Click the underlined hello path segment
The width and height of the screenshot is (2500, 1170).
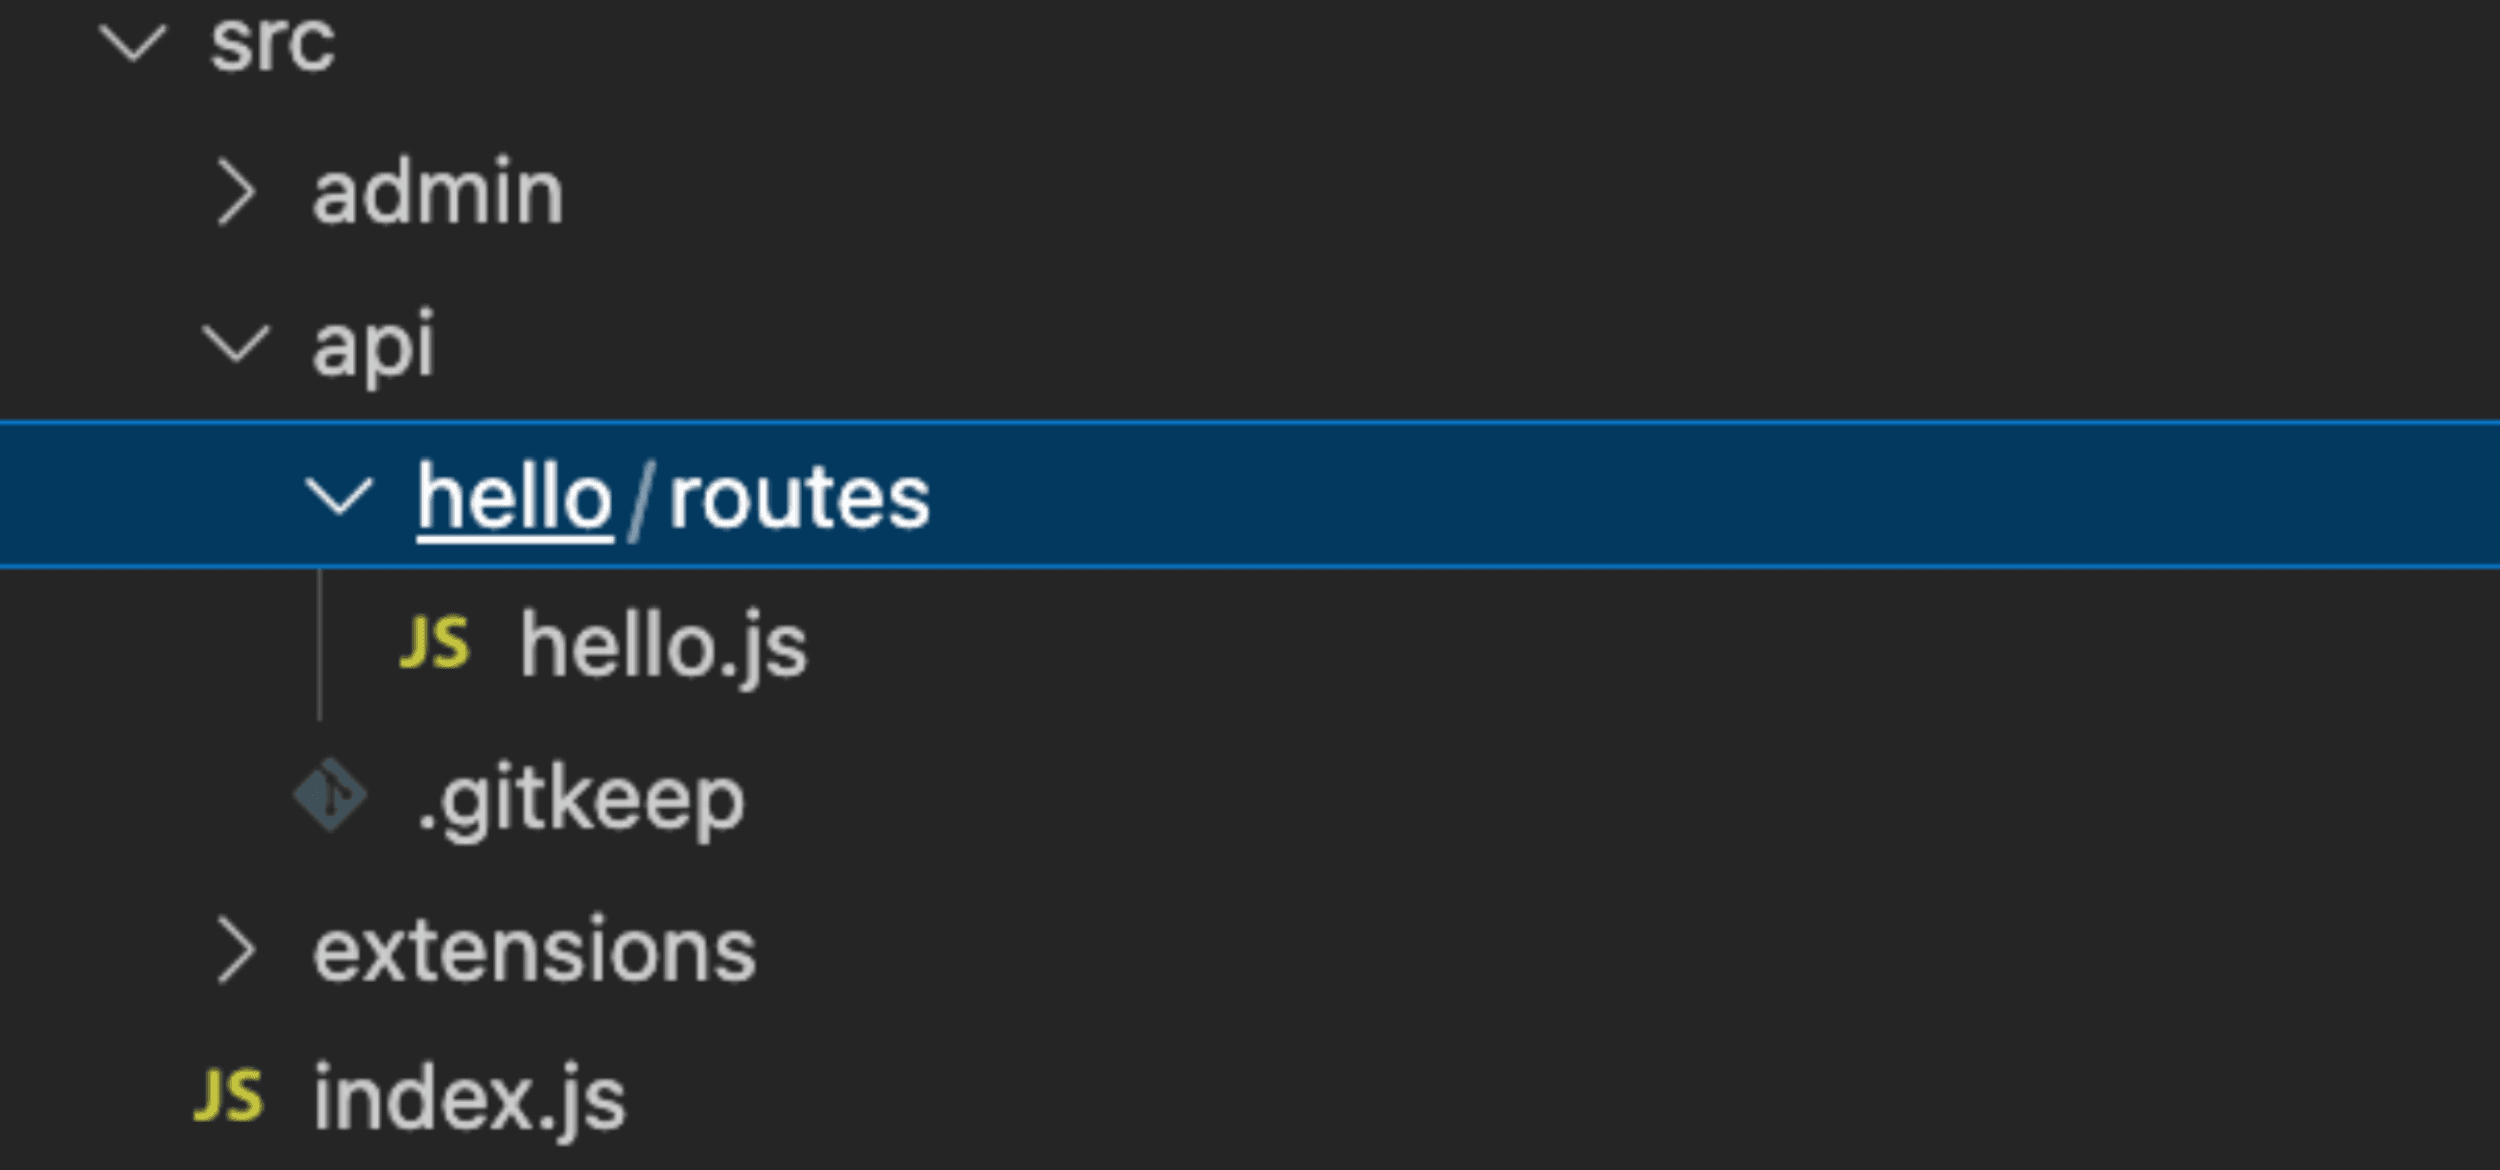point(514,497)
